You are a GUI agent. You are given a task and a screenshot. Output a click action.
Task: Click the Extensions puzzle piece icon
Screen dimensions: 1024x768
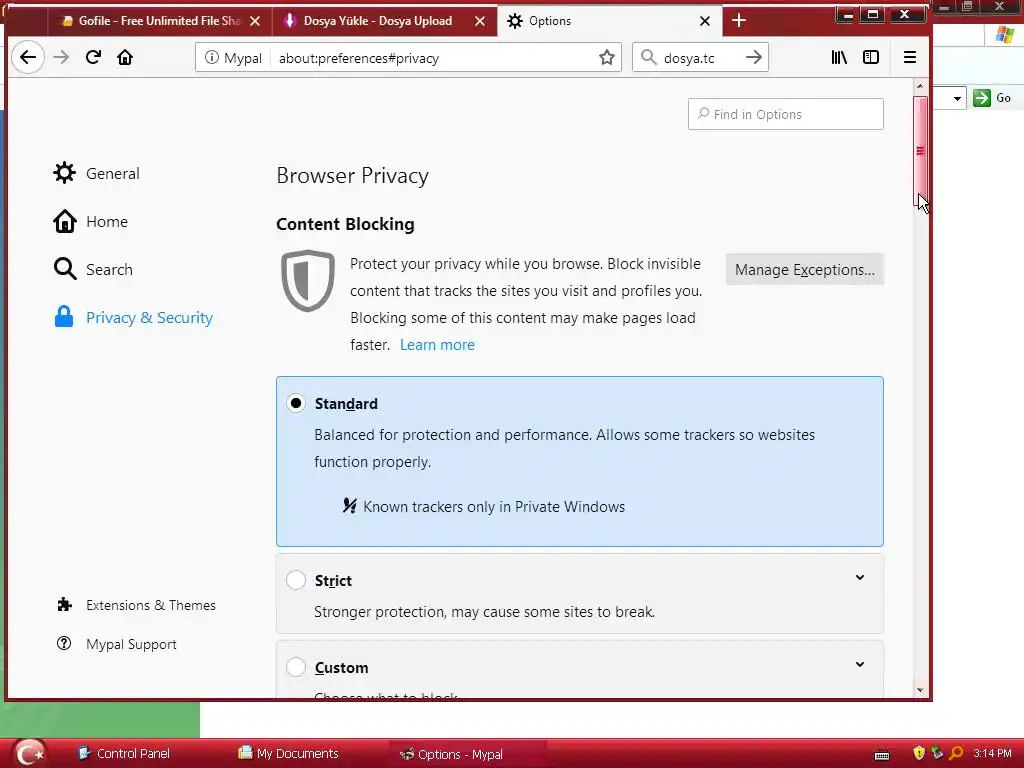click(x=64, y=605)
